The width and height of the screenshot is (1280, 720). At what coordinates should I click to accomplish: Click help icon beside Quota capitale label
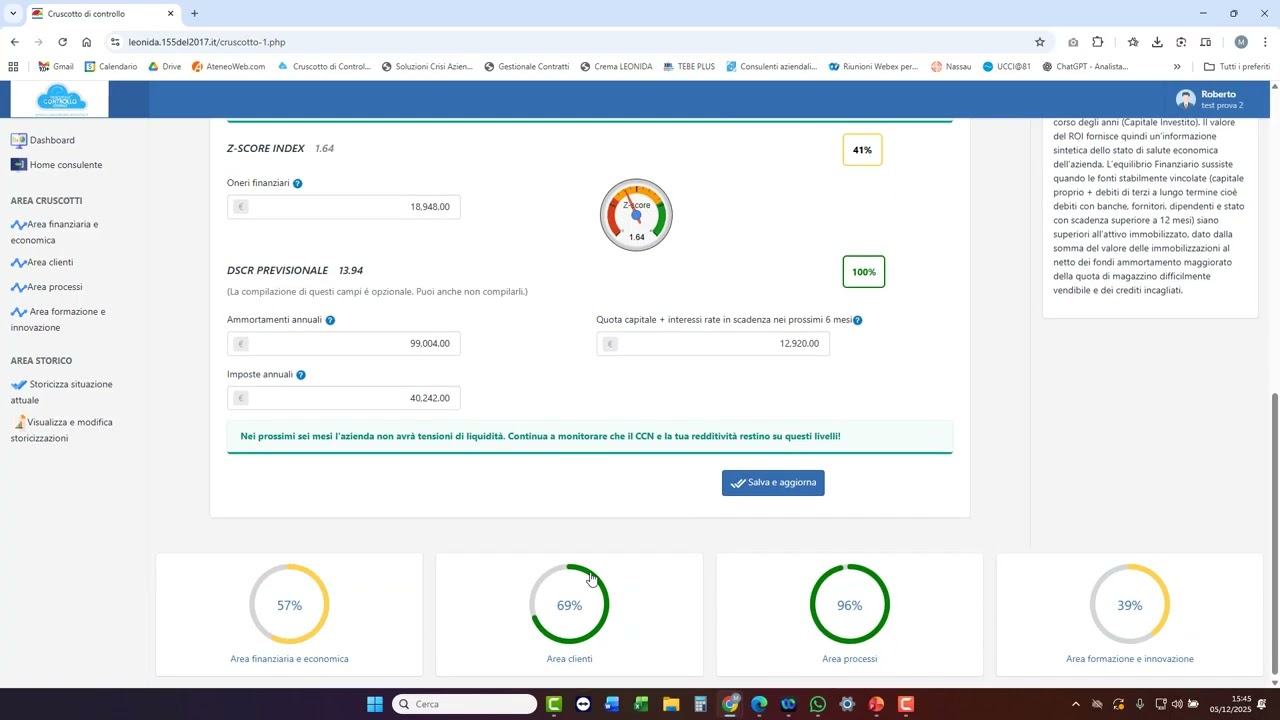point(858,321)
